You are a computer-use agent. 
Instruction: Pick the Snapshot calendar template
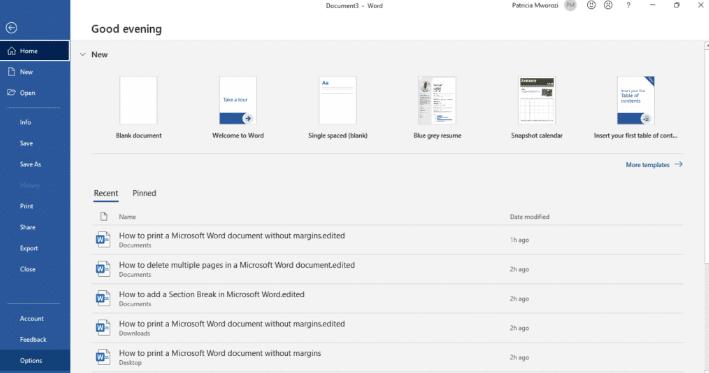coord(537,100)
